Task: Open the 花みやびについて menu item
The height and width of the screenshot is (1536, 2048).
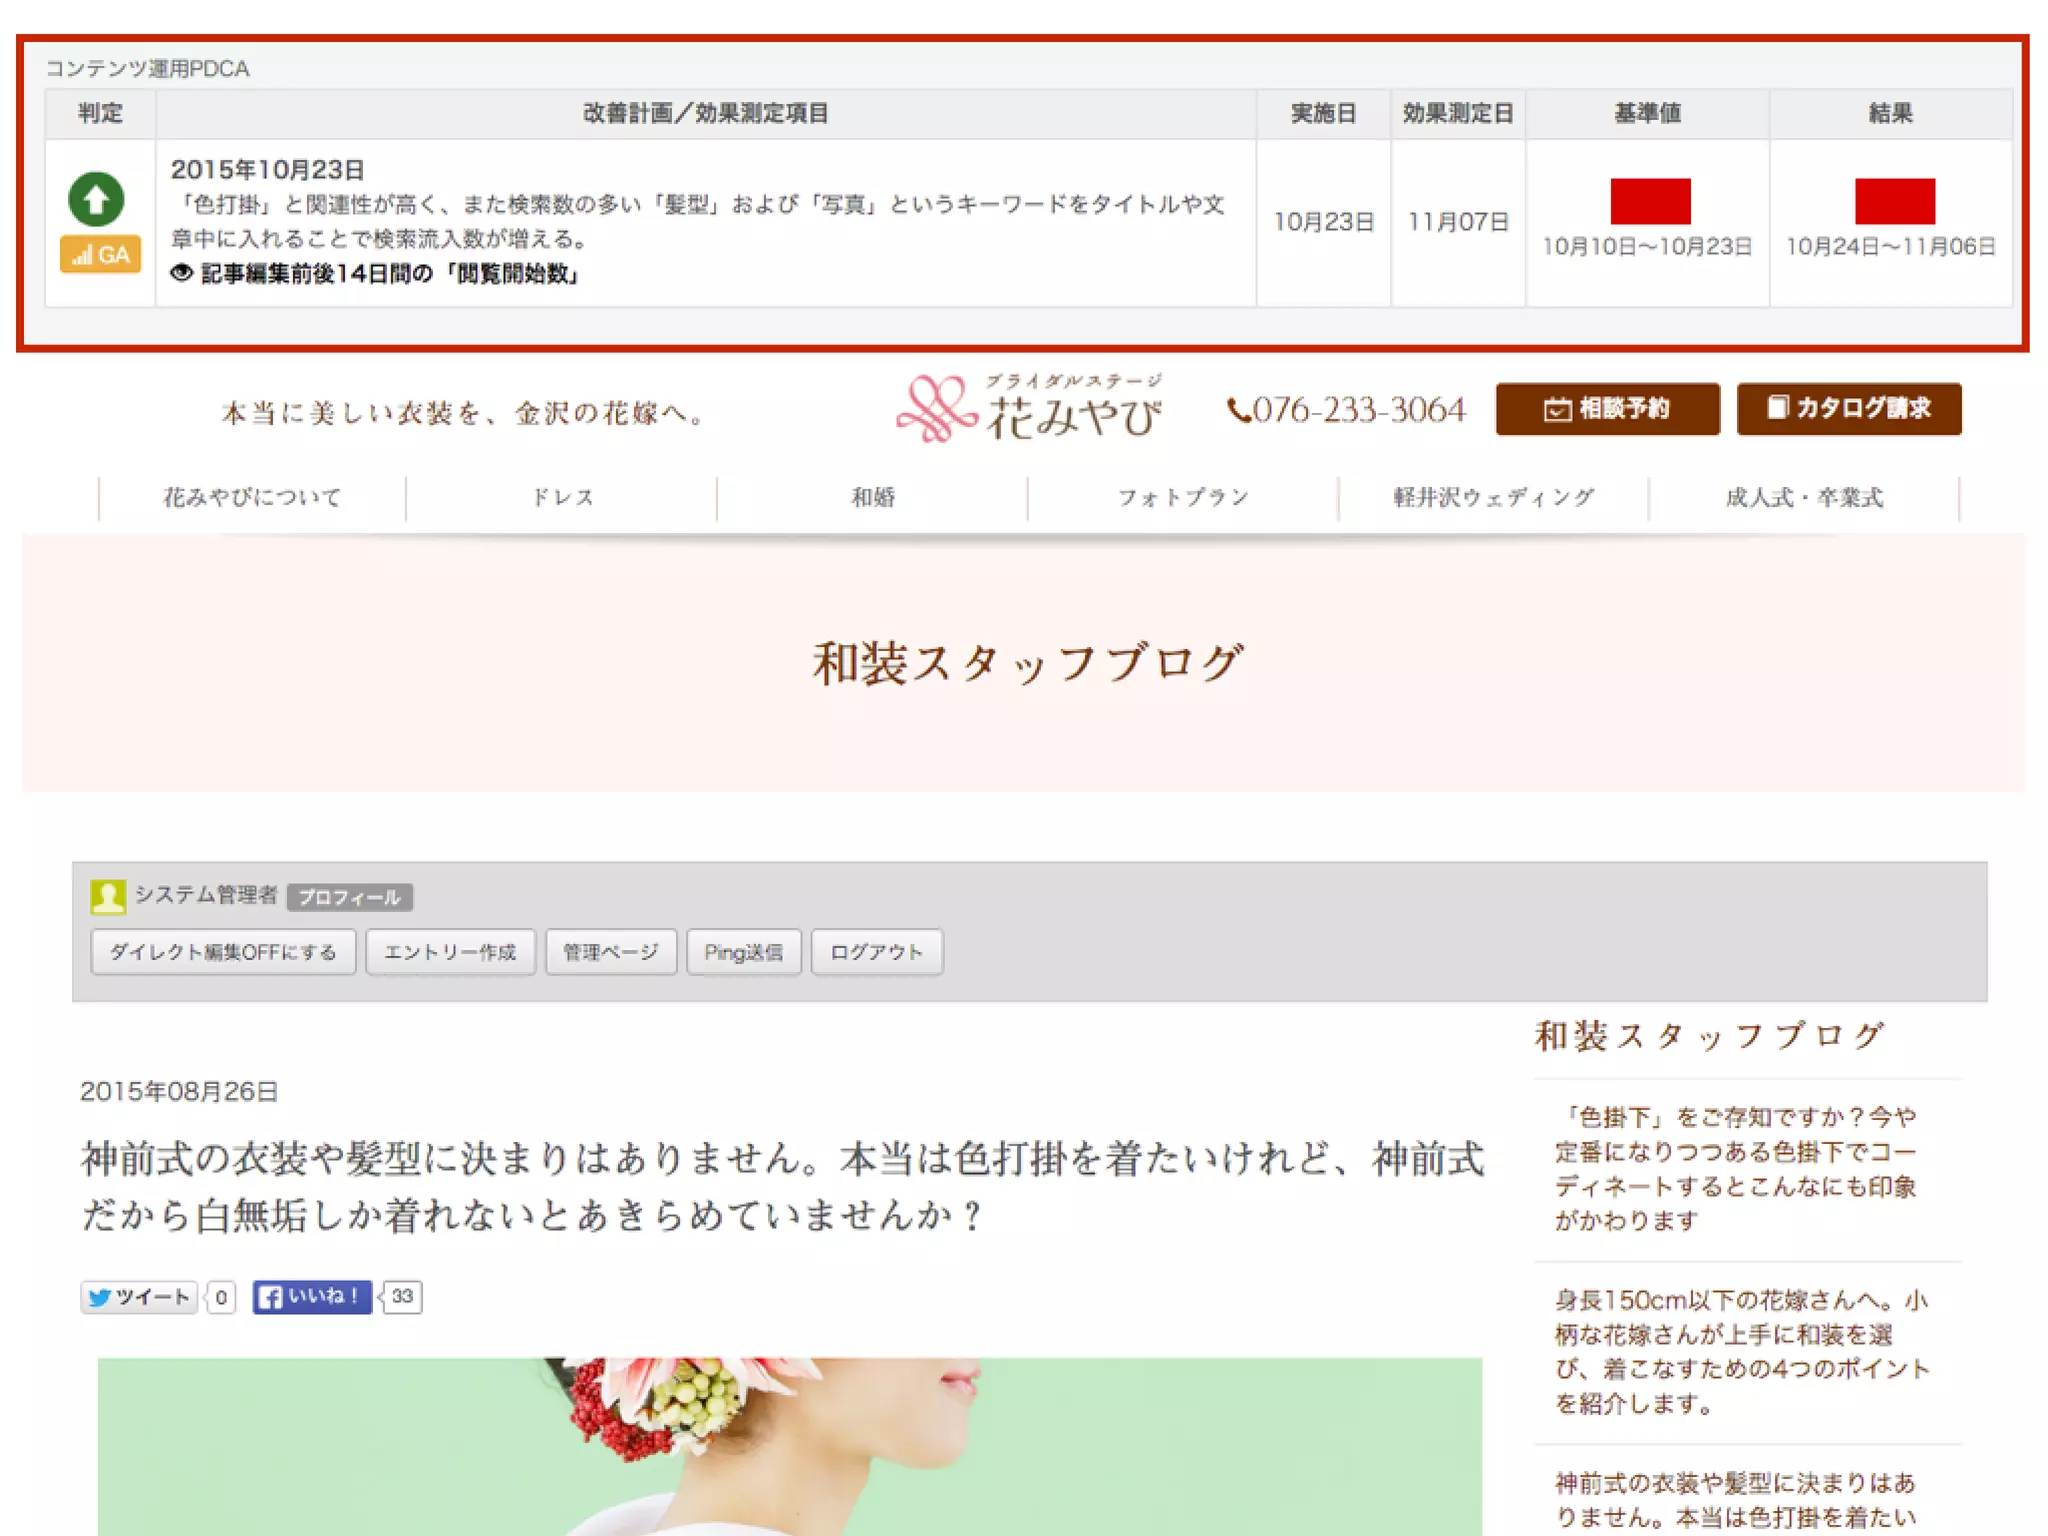Action: click(x=252, y=498)
